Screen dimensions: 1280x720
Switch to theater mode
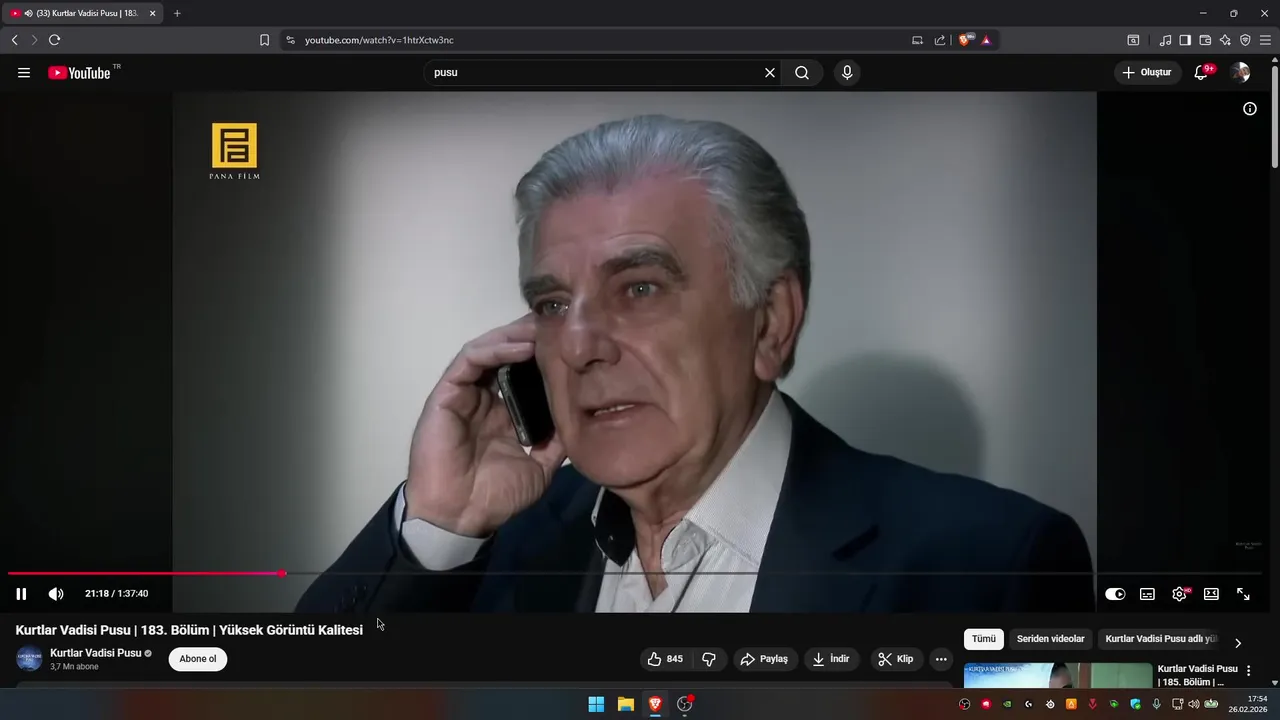(1211, 594)
